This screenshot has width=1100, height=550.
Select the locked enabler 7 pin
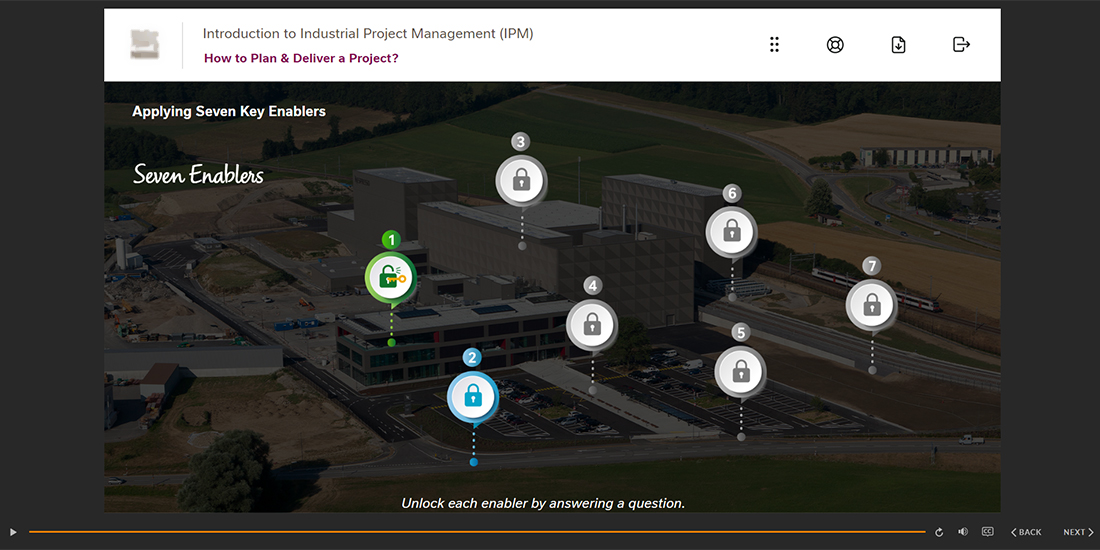(x=872, y=305)
